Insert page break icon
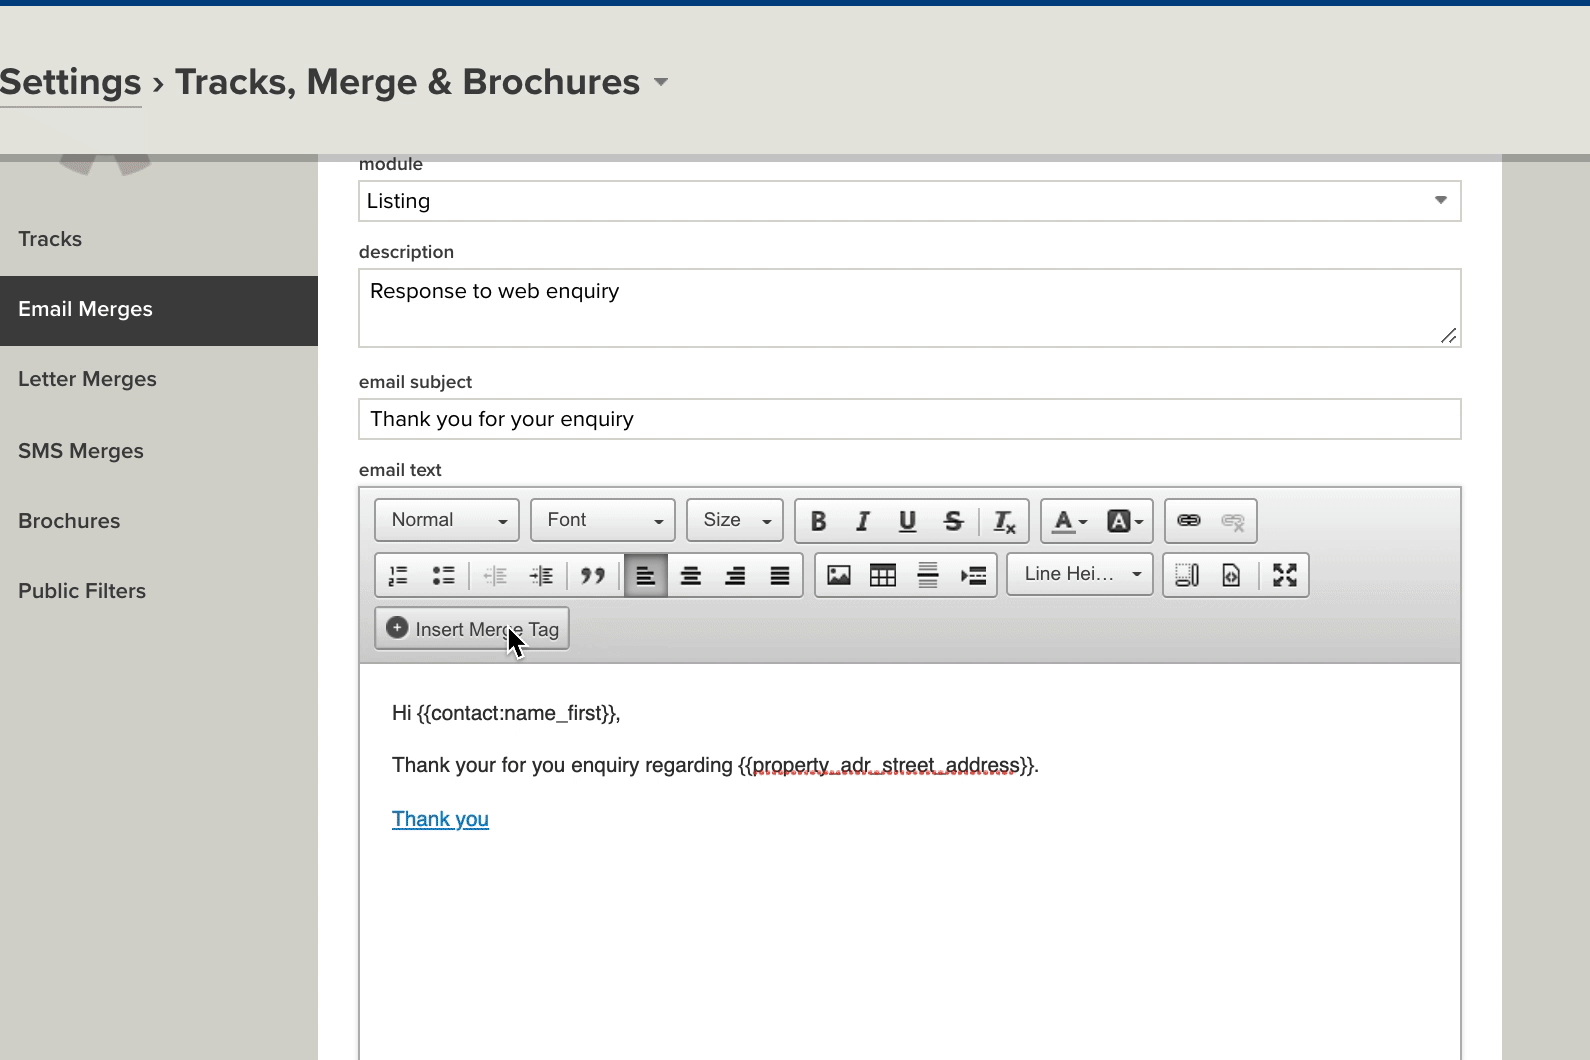Screen dimensions: 1590x1060 coord(973,575)
